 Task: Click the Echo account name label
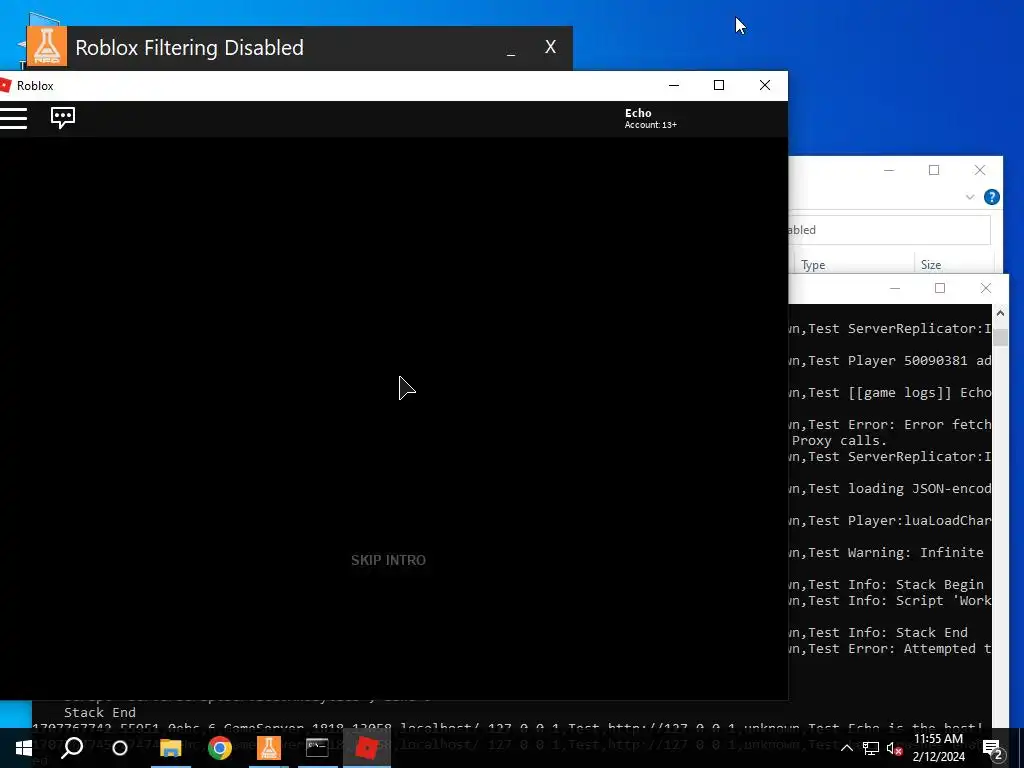point(638,112)
